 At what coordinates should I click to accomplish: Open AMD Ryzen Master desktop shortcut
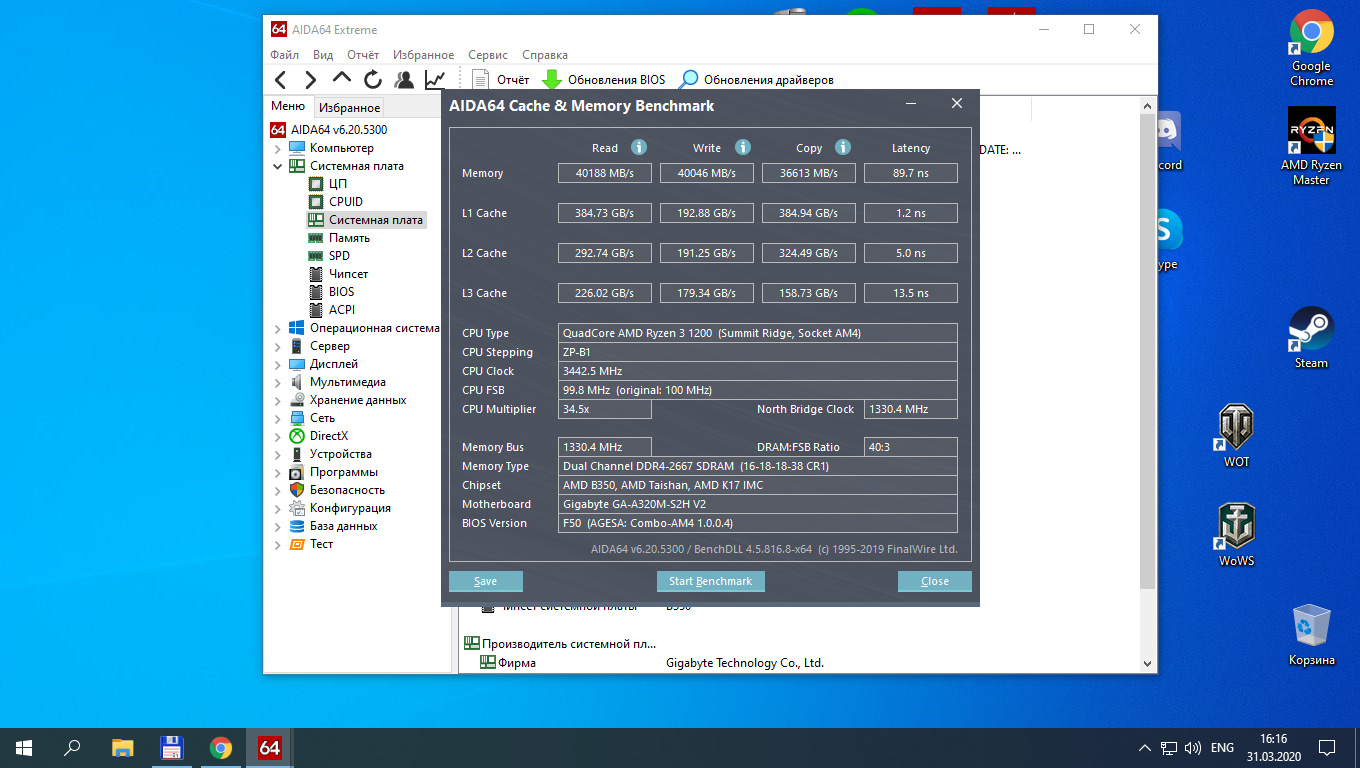[1311, 147]
